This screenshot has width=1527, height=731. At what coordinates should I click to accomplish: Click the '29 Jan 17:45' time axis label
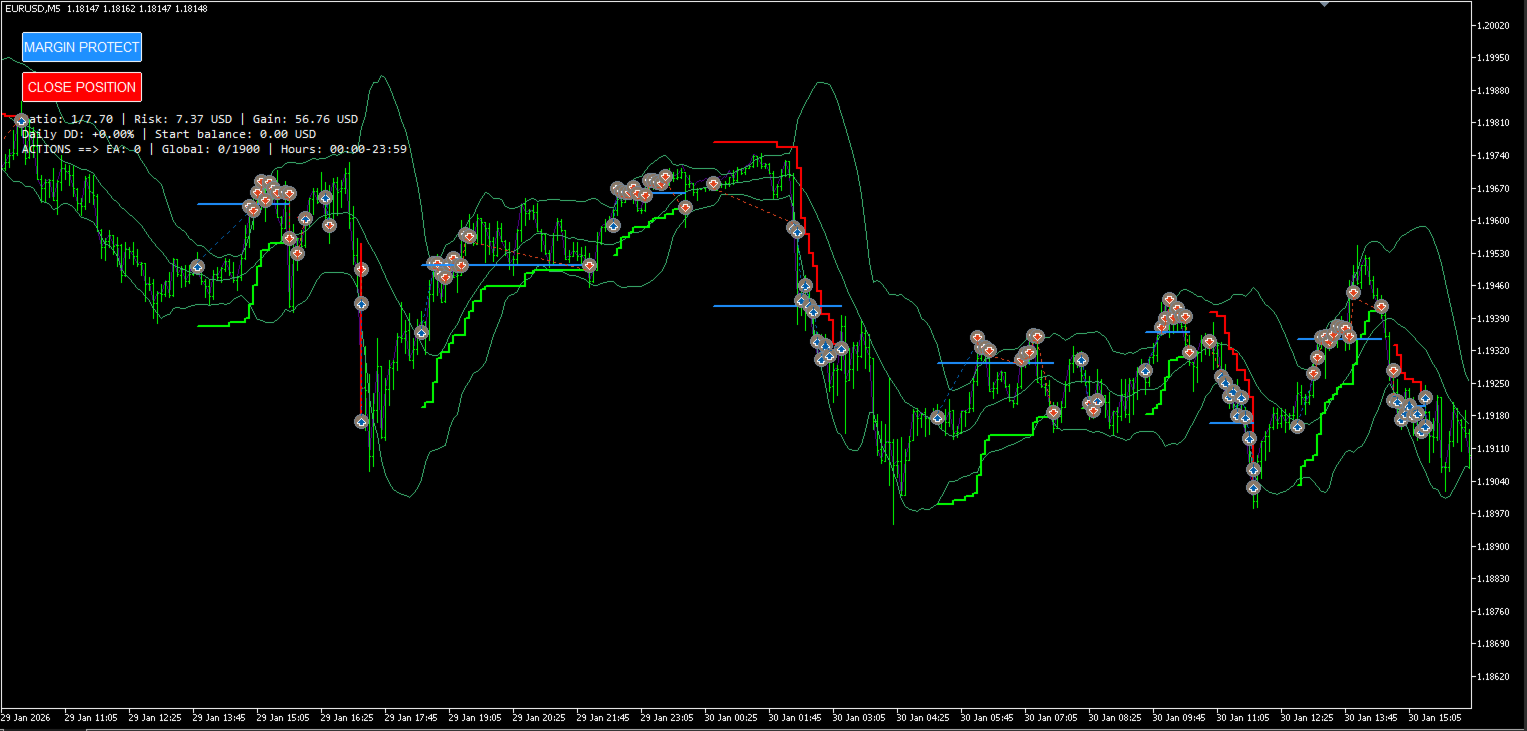411,718
